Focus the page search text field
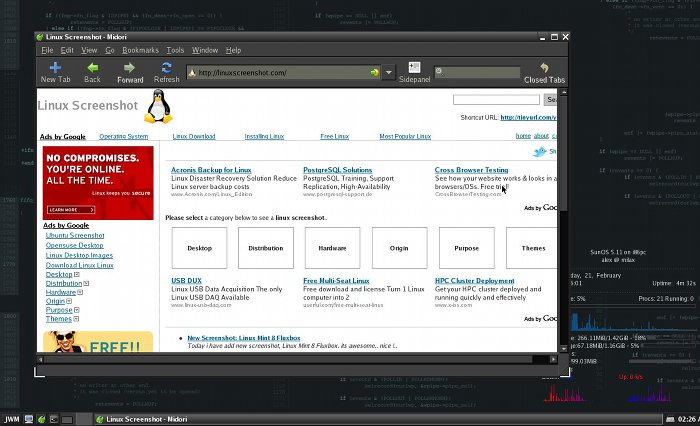 (496, 100)
